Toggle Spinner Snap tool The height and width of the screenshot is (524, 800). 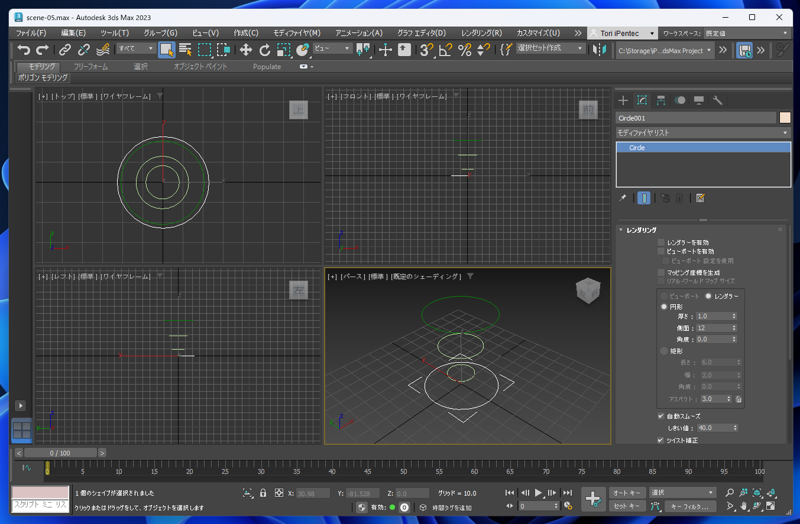483,49
